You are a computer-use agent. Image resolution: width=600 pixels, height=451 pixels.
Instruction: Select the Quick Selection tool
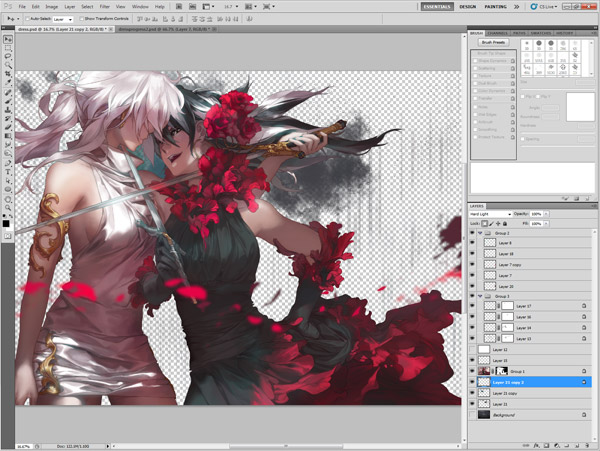[8, 65]
